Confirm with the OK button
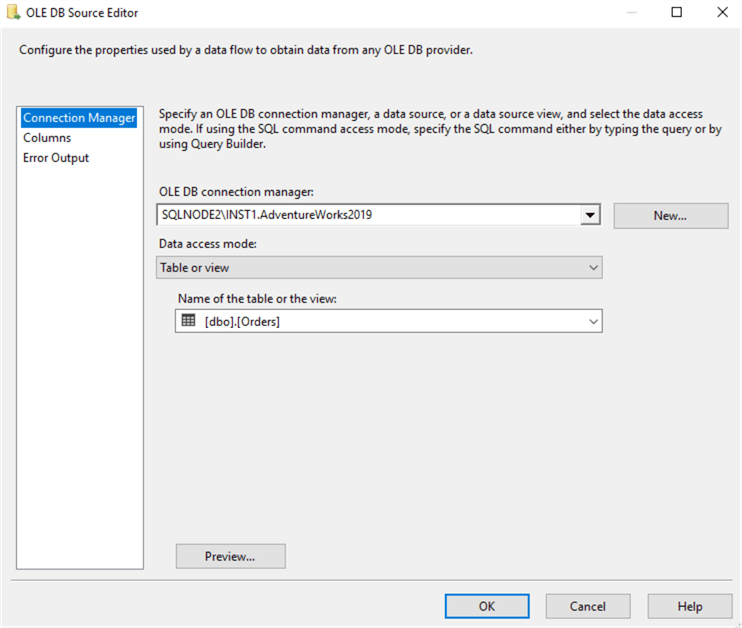Screen dimensions: 742x628 487,606
